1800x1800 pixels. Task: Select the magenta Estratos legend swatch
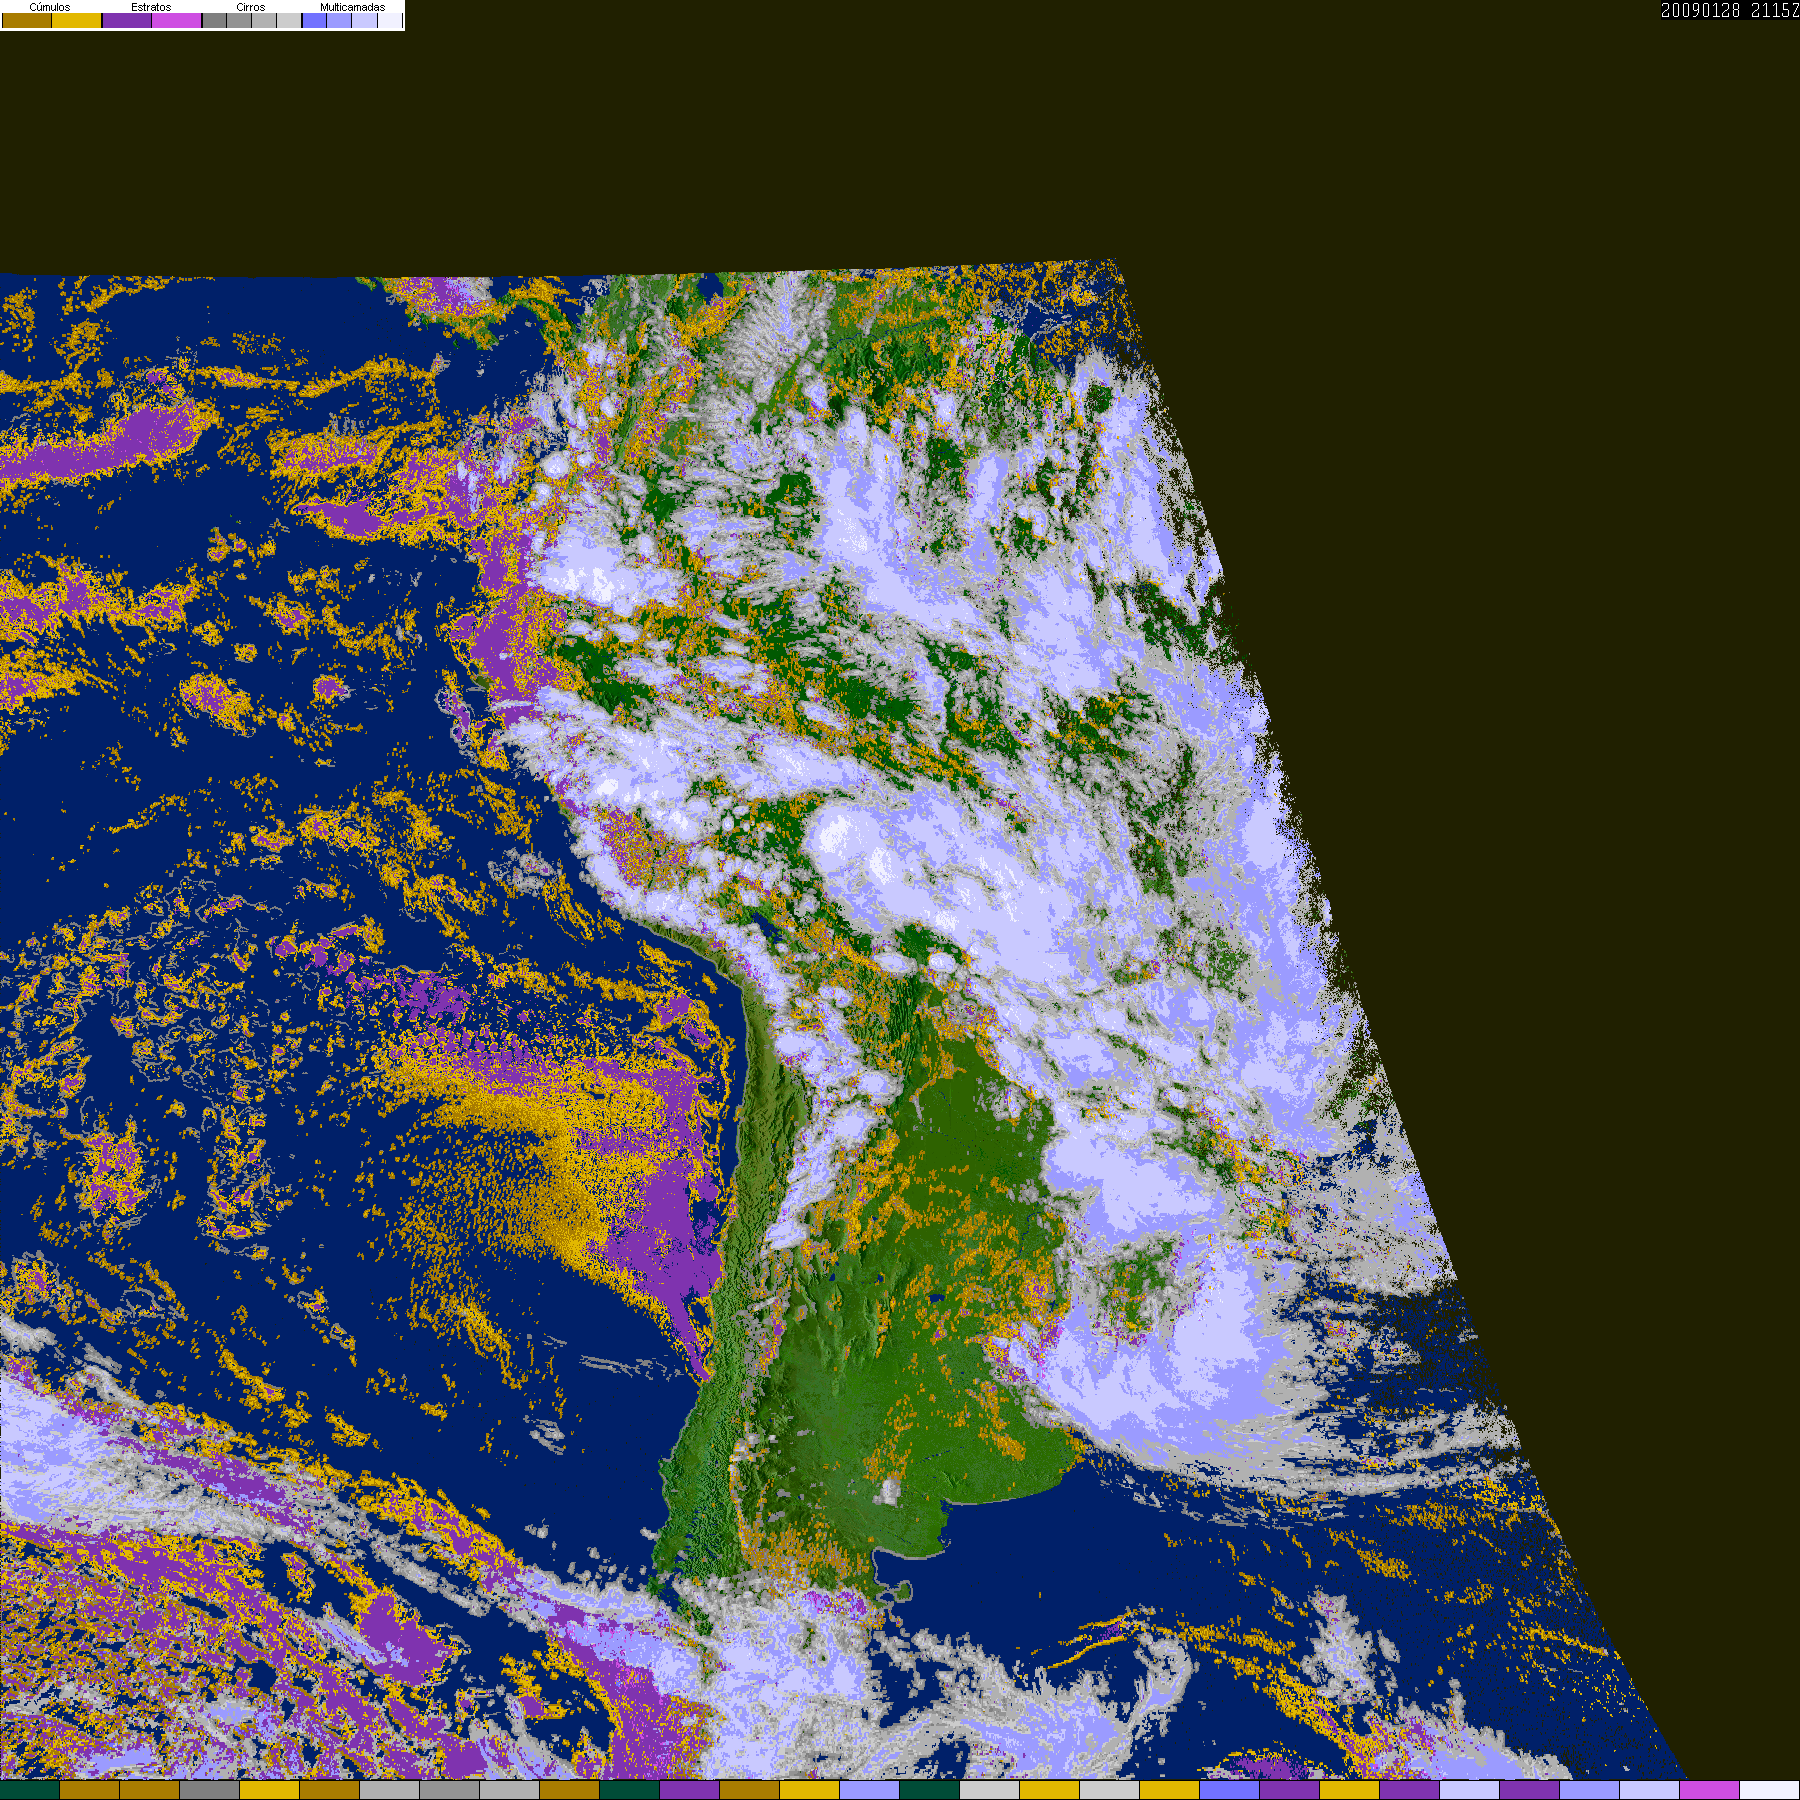pos(177,20)
